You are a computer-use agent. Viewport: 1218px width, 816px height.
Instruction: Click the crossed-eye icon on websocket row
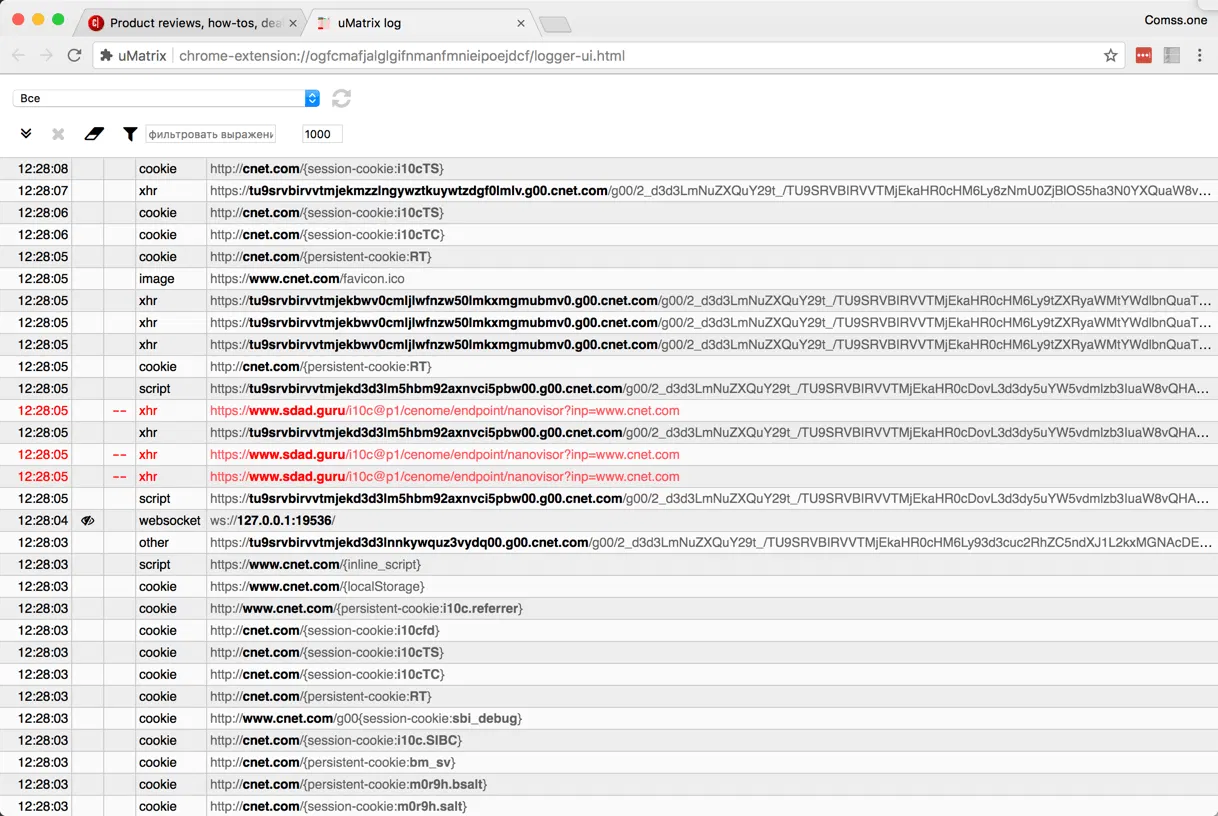(88, 521)
